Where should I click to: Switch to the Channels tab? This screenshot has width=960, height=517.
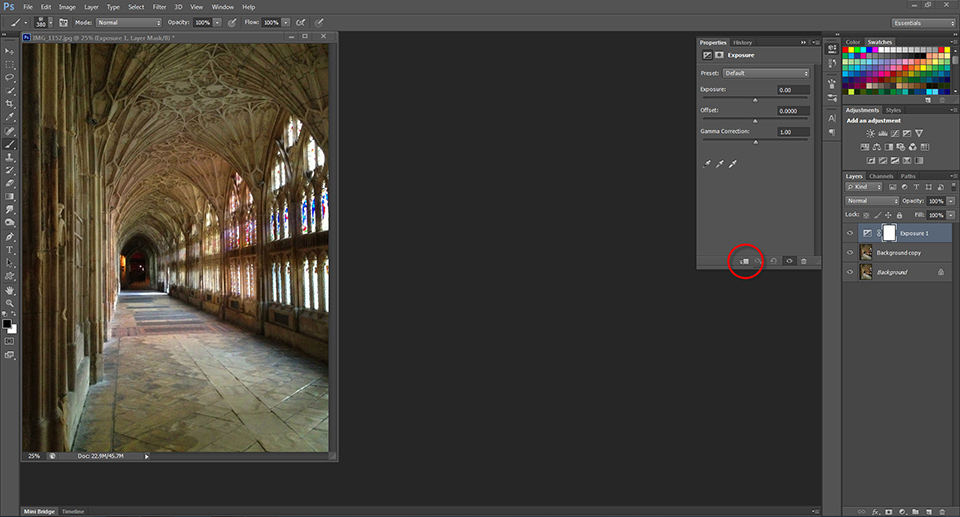(x=881, y=176)
